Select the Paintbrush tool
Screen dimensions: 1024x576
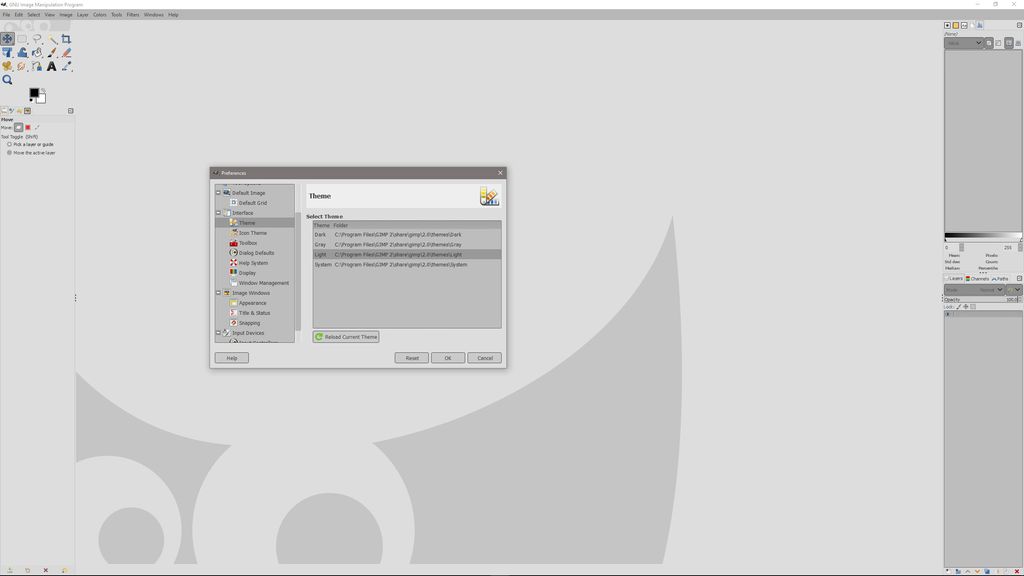coord(51,53)
